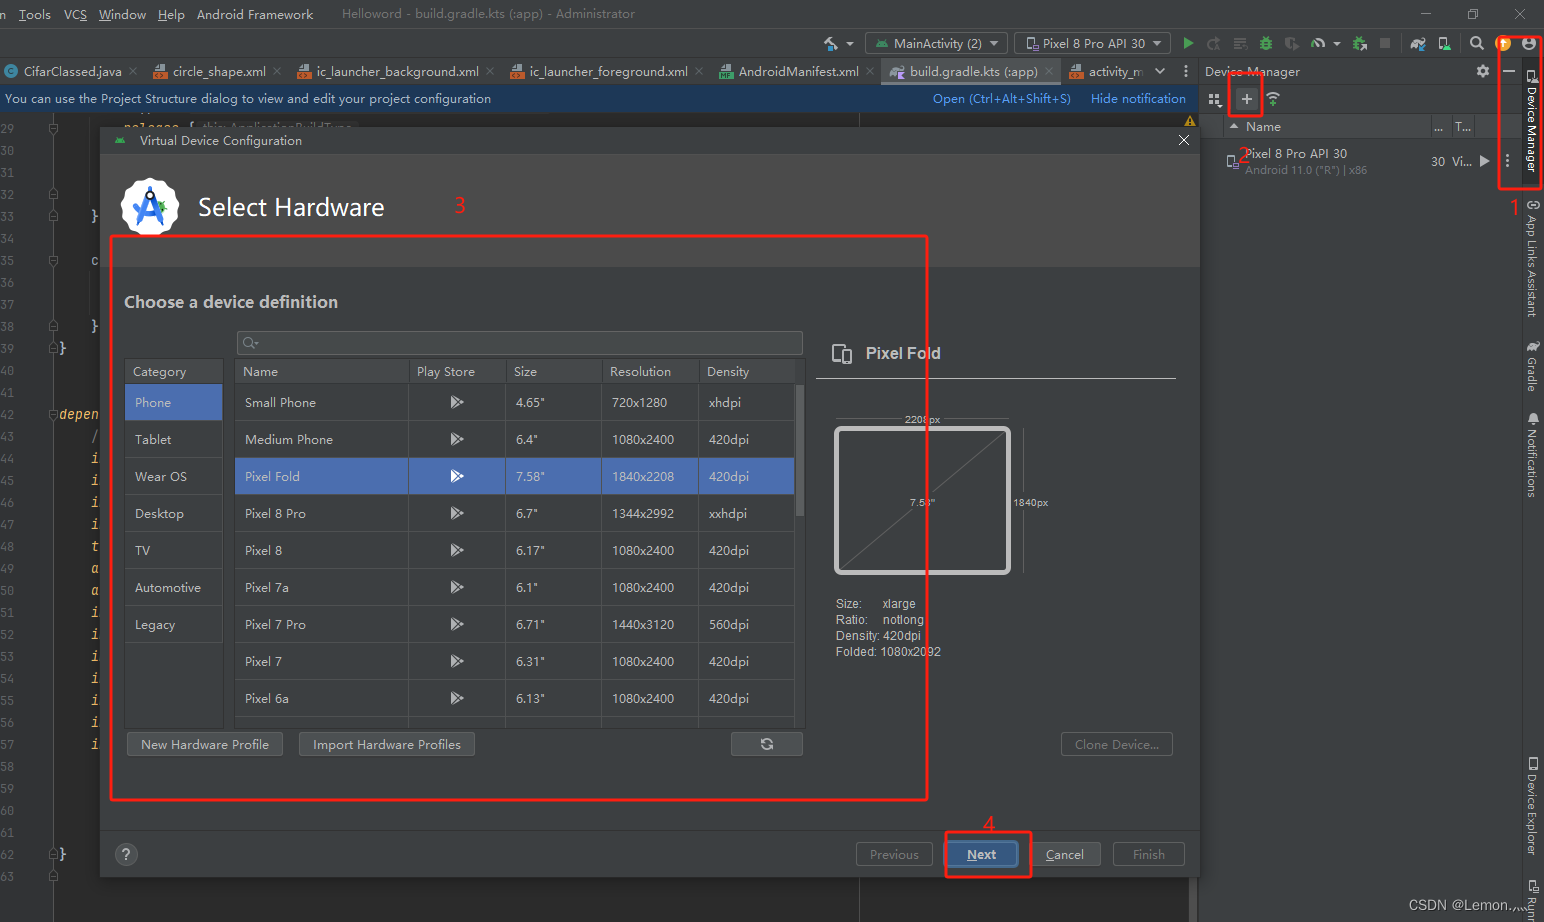Screen dimensions: 1544x922
Task: Click the IDE updates notification icon
Action: click(1503, 43)
